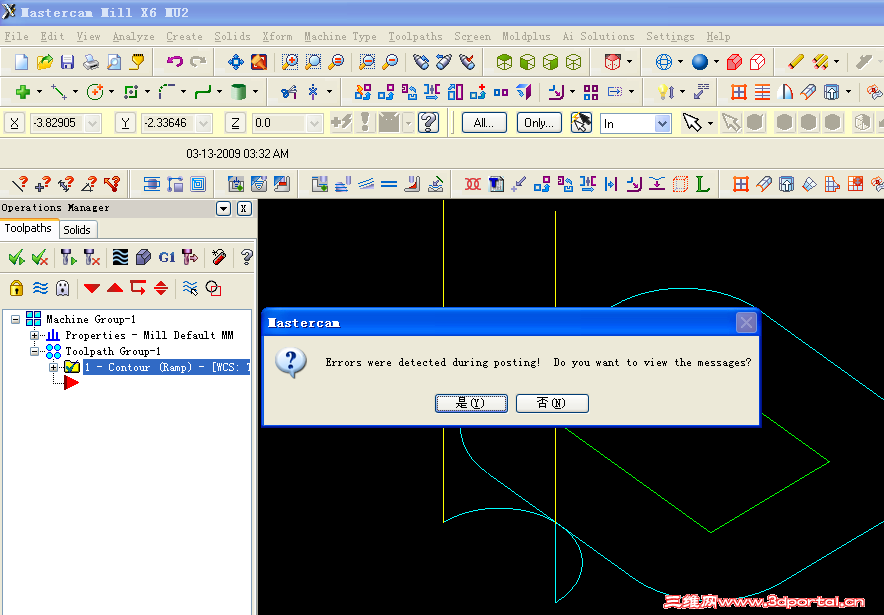
Task: Open the Analyze menu
Action: click(133, 36)
